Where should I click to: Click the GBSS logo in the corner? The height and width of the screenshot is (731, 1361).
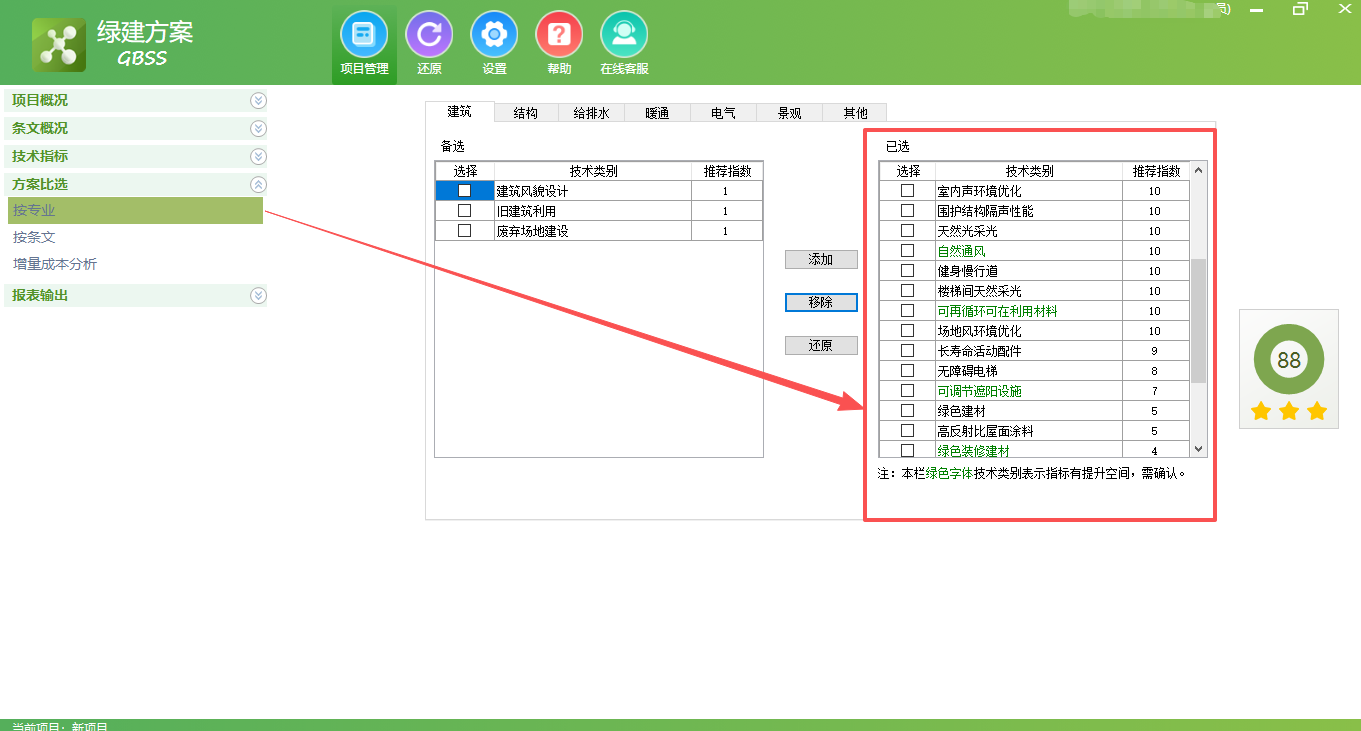[59, 43]
